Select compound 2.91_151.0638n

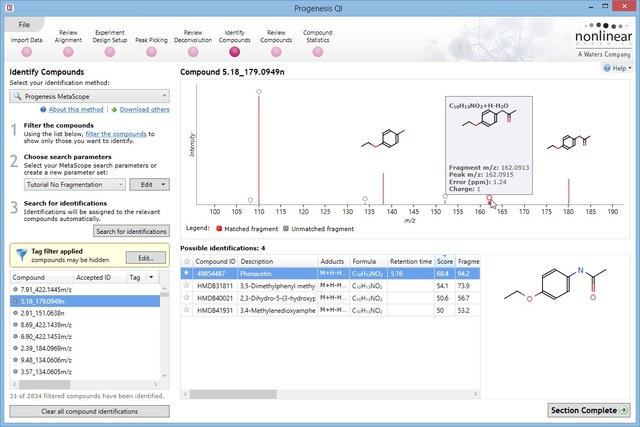coord(85,313)
